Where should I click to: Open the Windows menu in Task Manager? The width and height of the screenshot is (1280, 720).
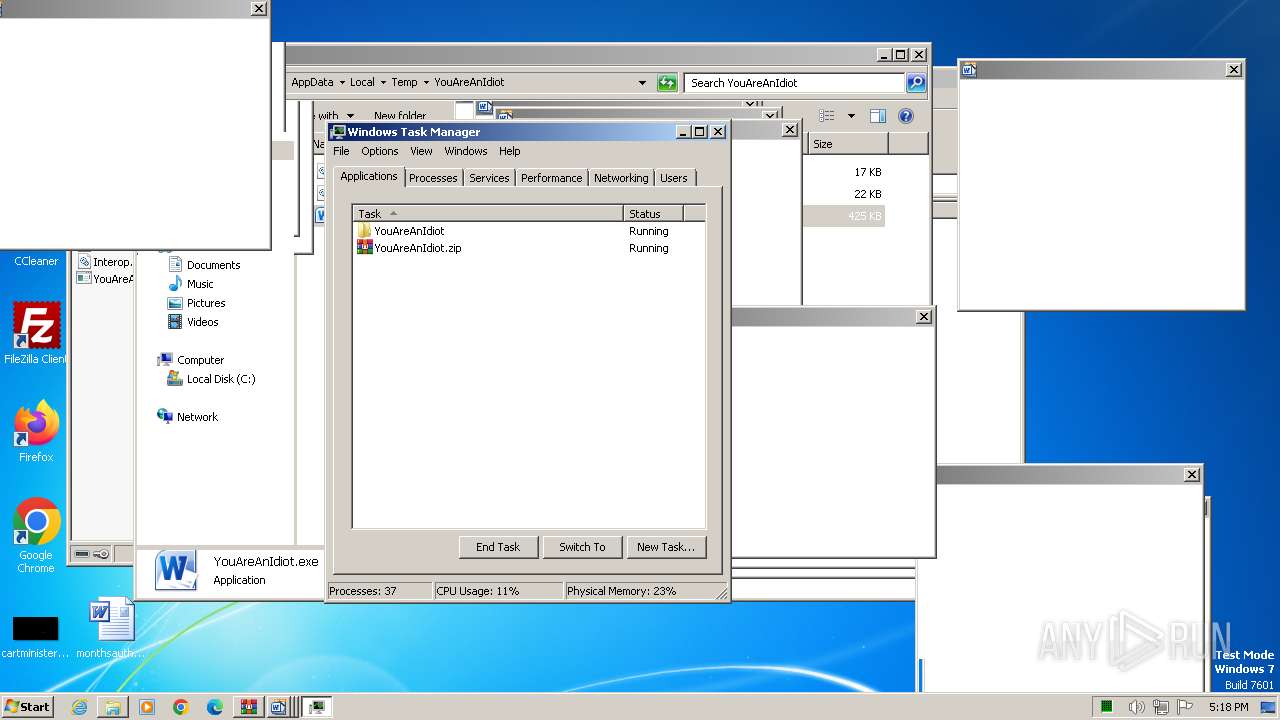pyautogui.click(x=466, y=151)
